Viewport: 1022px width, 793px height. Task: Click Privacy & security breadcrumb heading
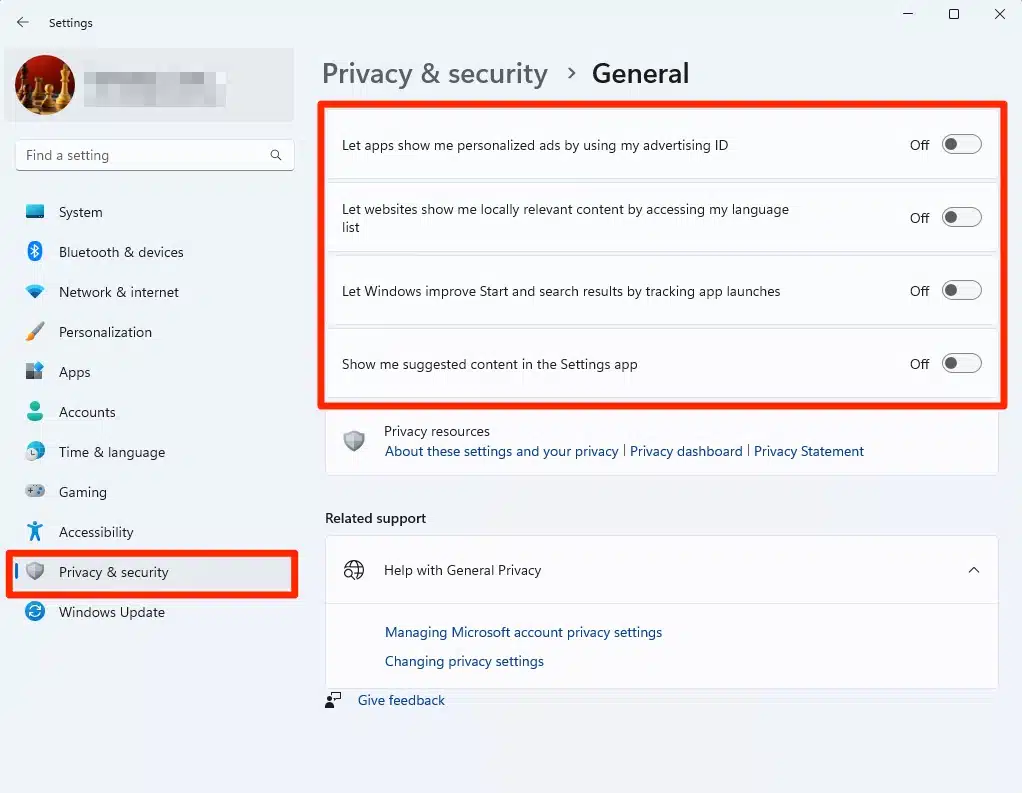click(435, 74)
